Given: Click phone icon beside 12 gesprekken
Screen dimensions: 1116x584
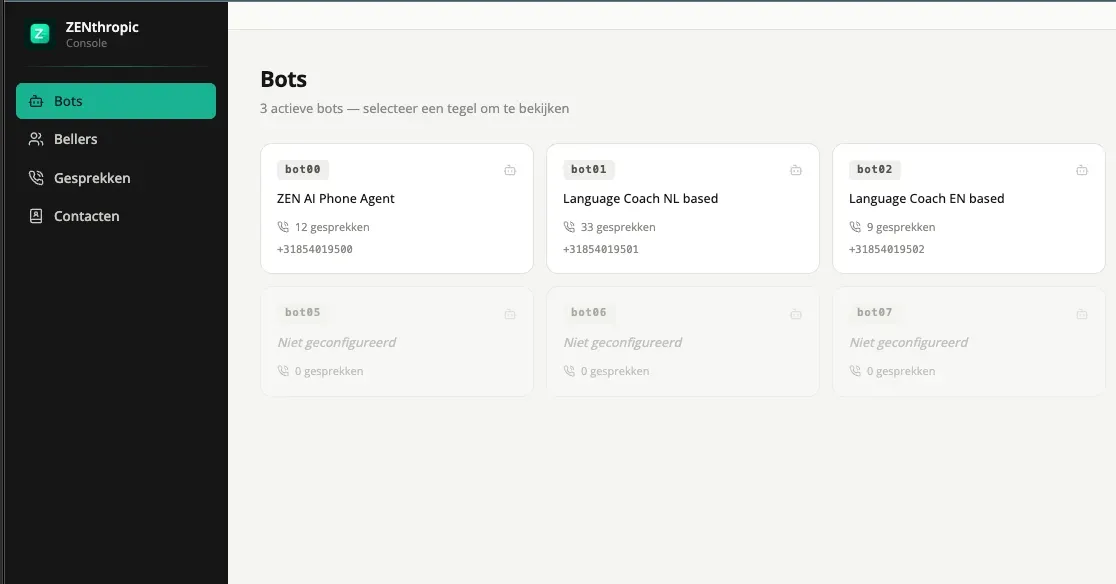Looking at the screenshot, I should (x=283, y=227).
